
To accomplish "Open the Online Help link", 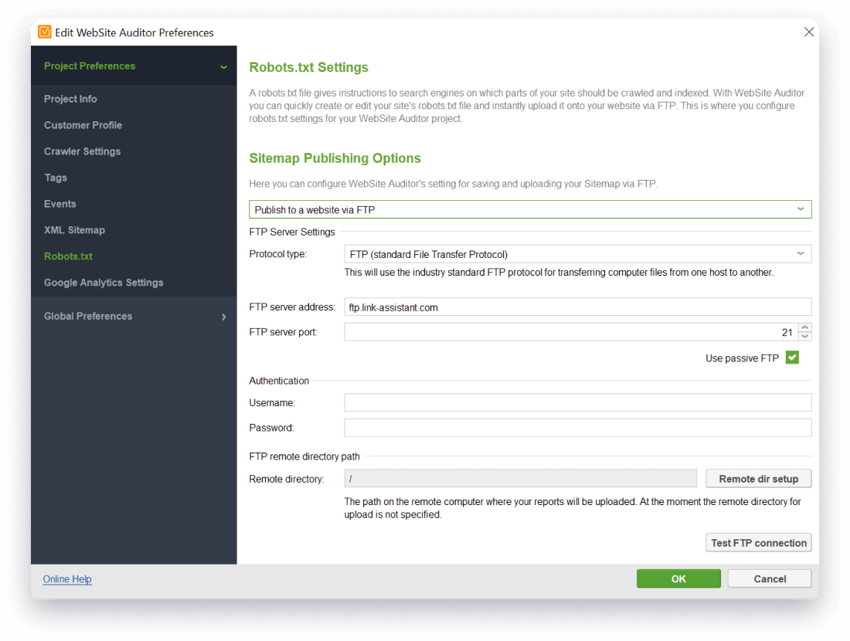I will click(66, 579).
